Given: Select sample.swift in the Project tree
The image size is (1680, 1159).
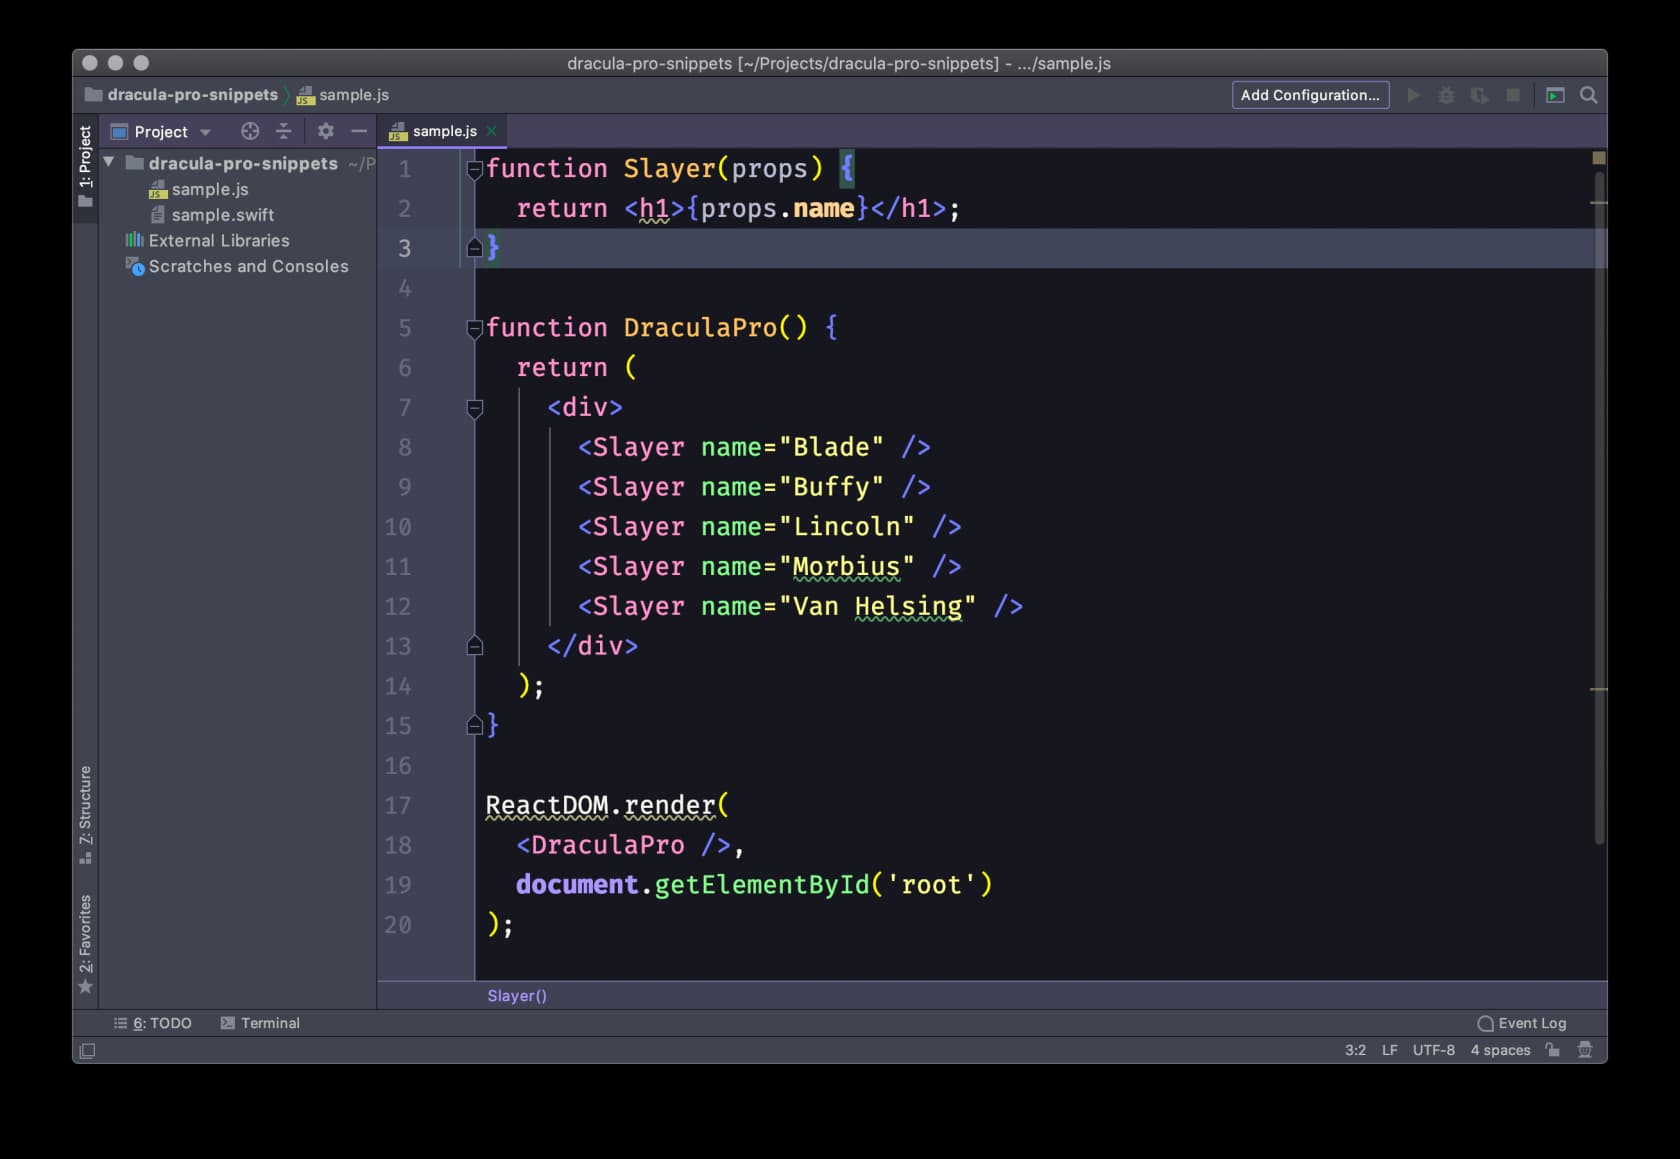Looking at the screenshot, I should click(x=222, y=214).
